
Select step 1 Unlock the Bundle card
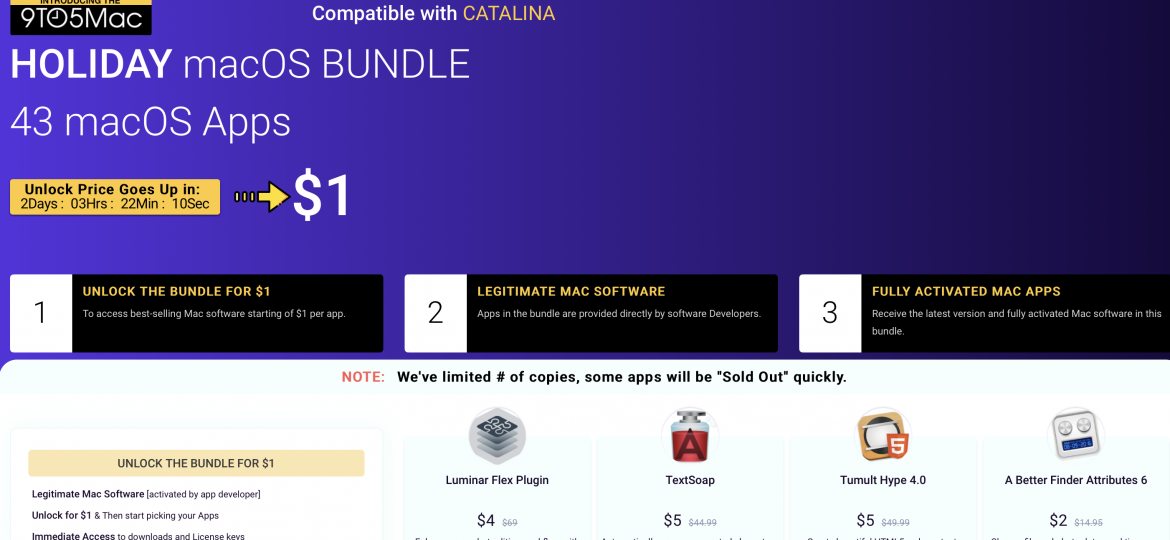click(x=197, y=313)
